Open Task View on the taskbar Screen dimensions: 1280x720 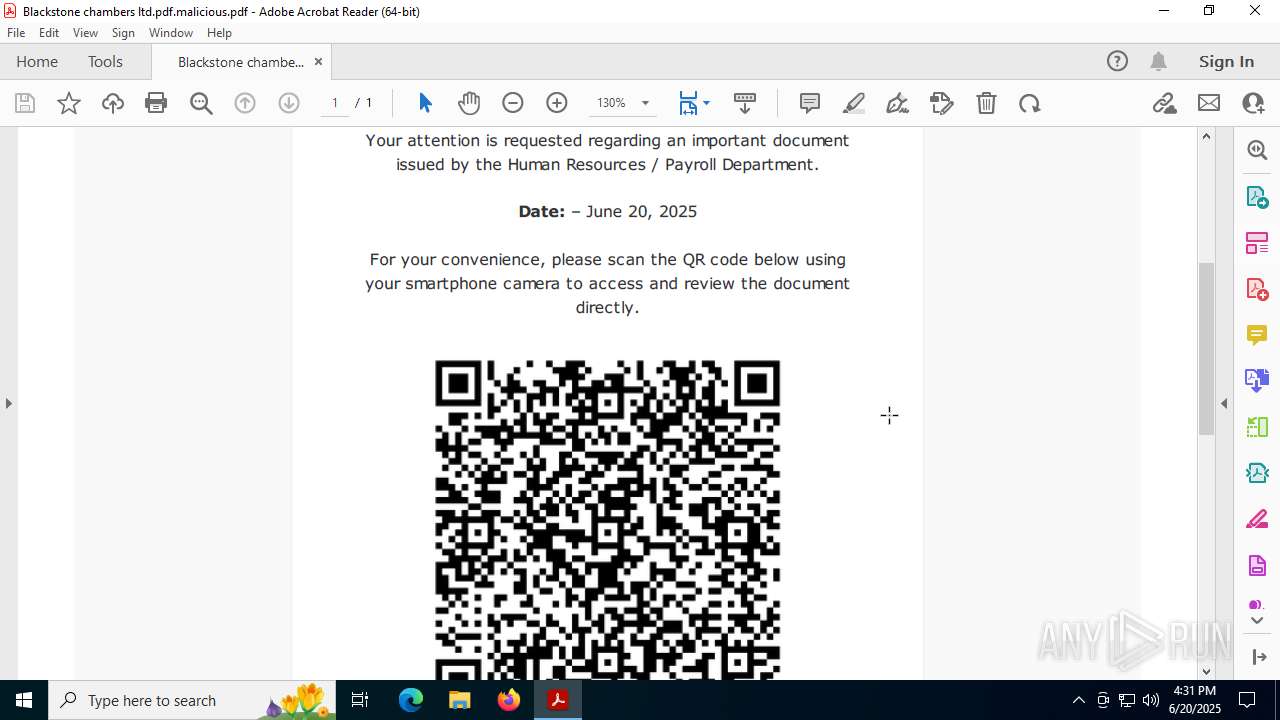(361, 700)
